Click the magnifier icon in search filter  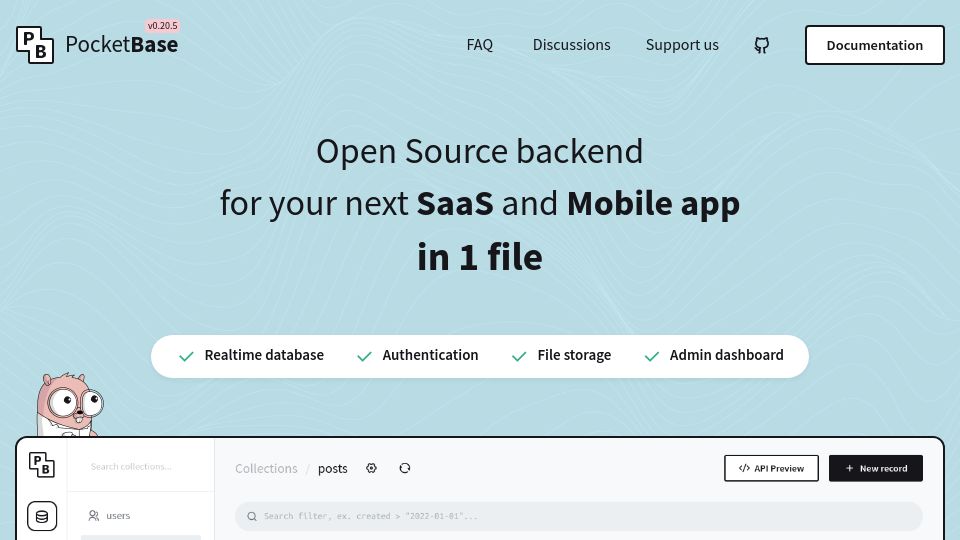click(252, 517)
